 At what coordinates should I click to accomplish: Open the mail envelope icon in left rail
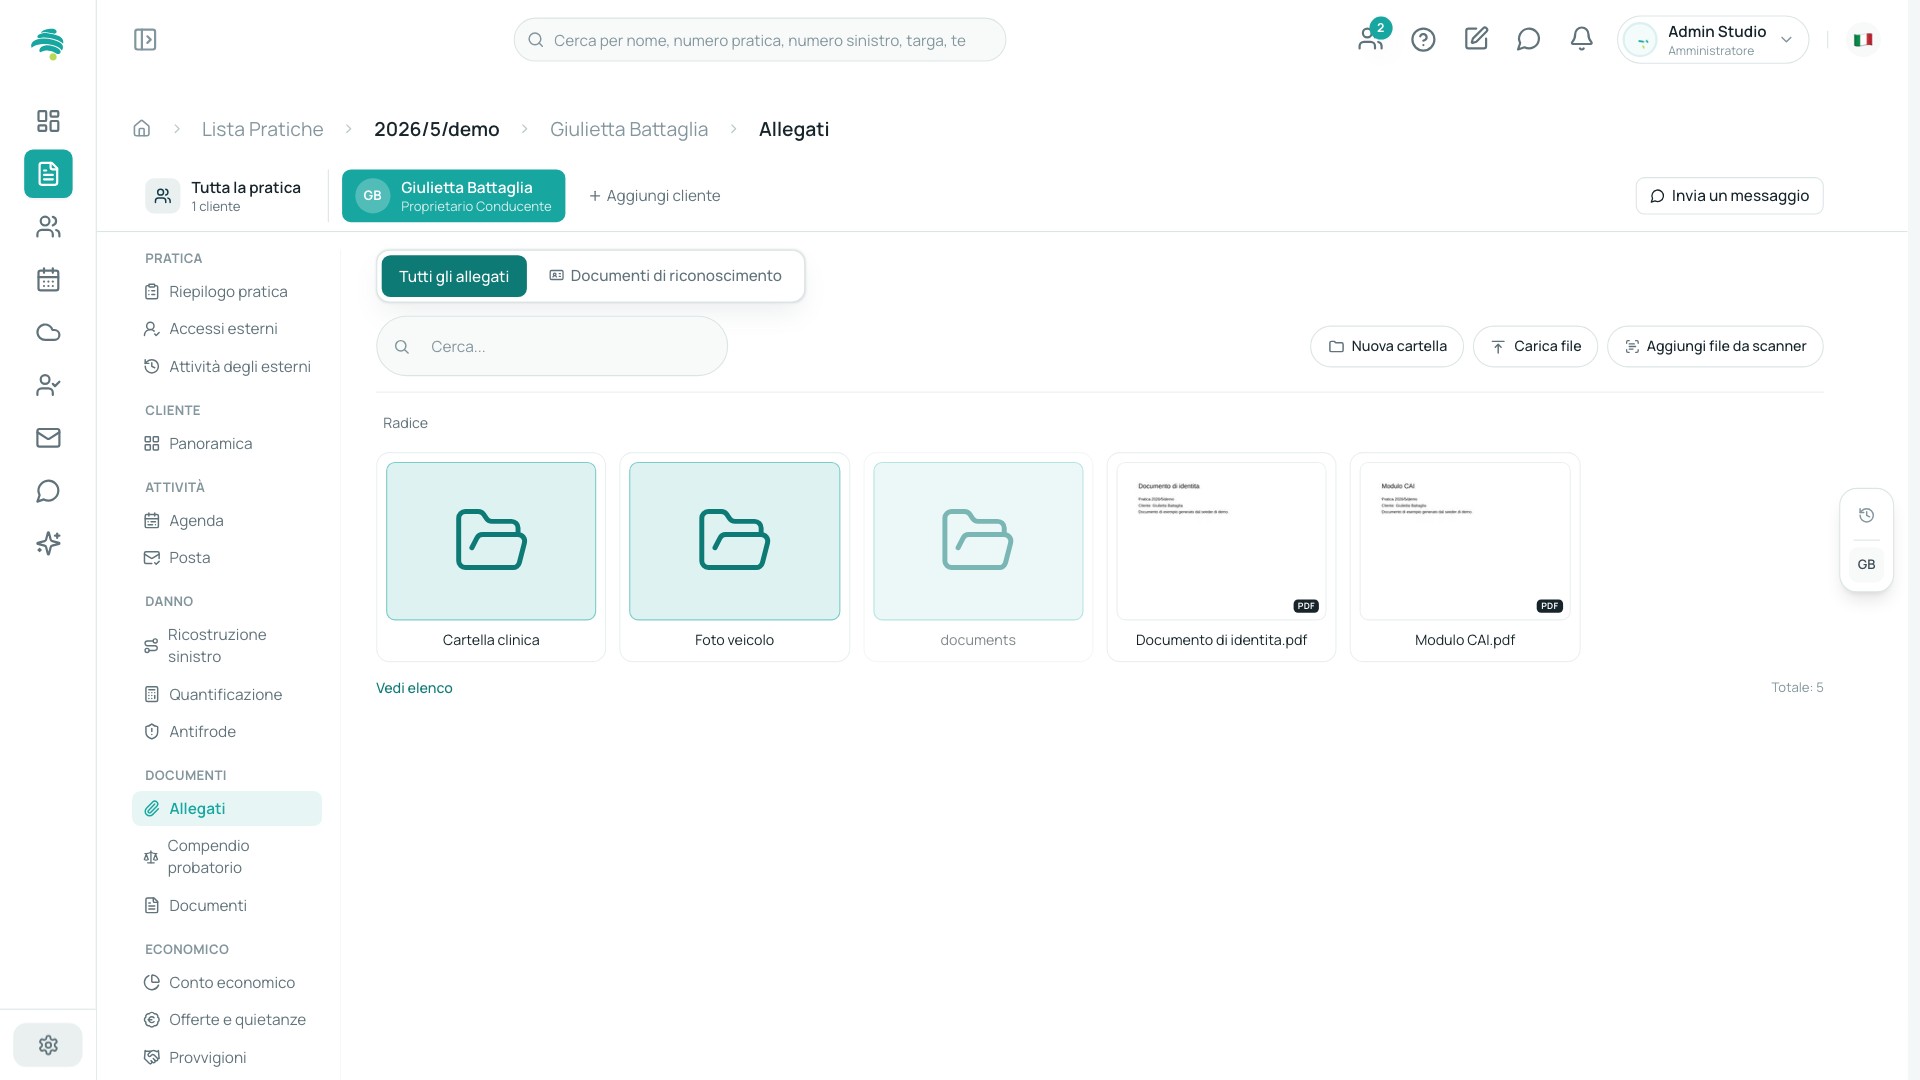tap(48, 438)
